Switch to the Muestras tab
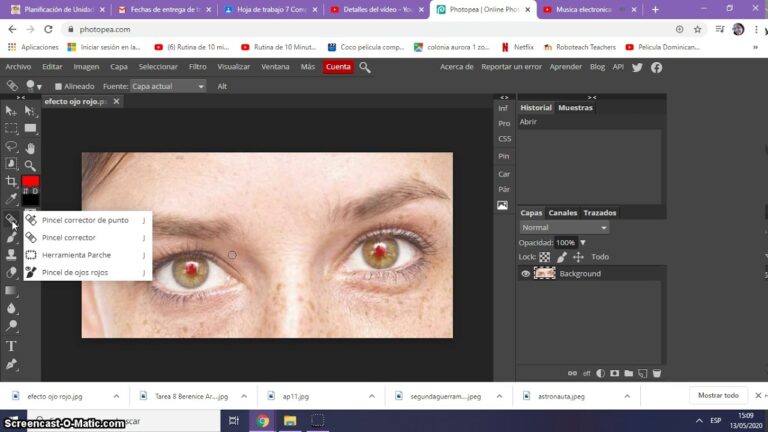Image resolution: width=768 pixels, height=432 pixels. (575, 107)
